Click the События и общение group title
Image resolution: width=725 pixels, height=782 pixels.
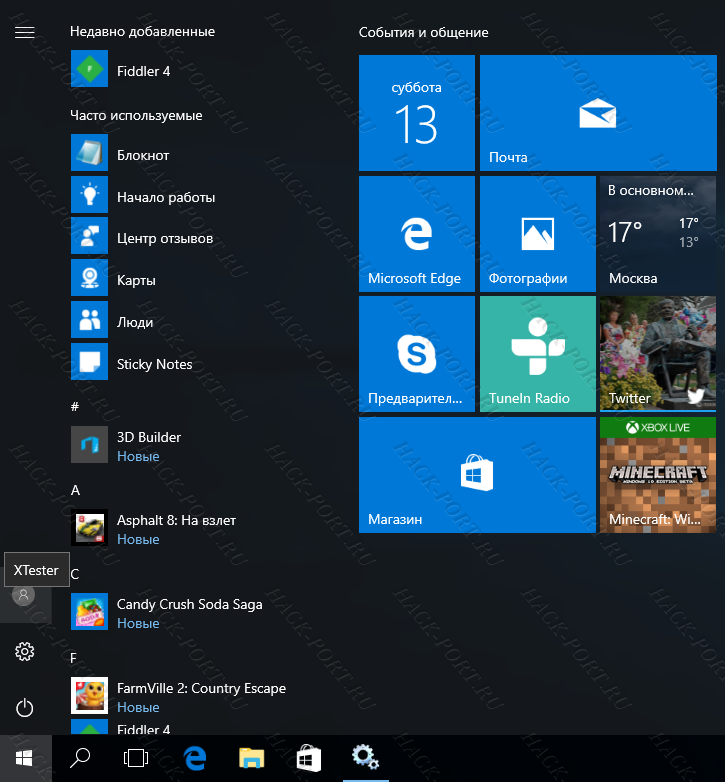tap(423, 32)
